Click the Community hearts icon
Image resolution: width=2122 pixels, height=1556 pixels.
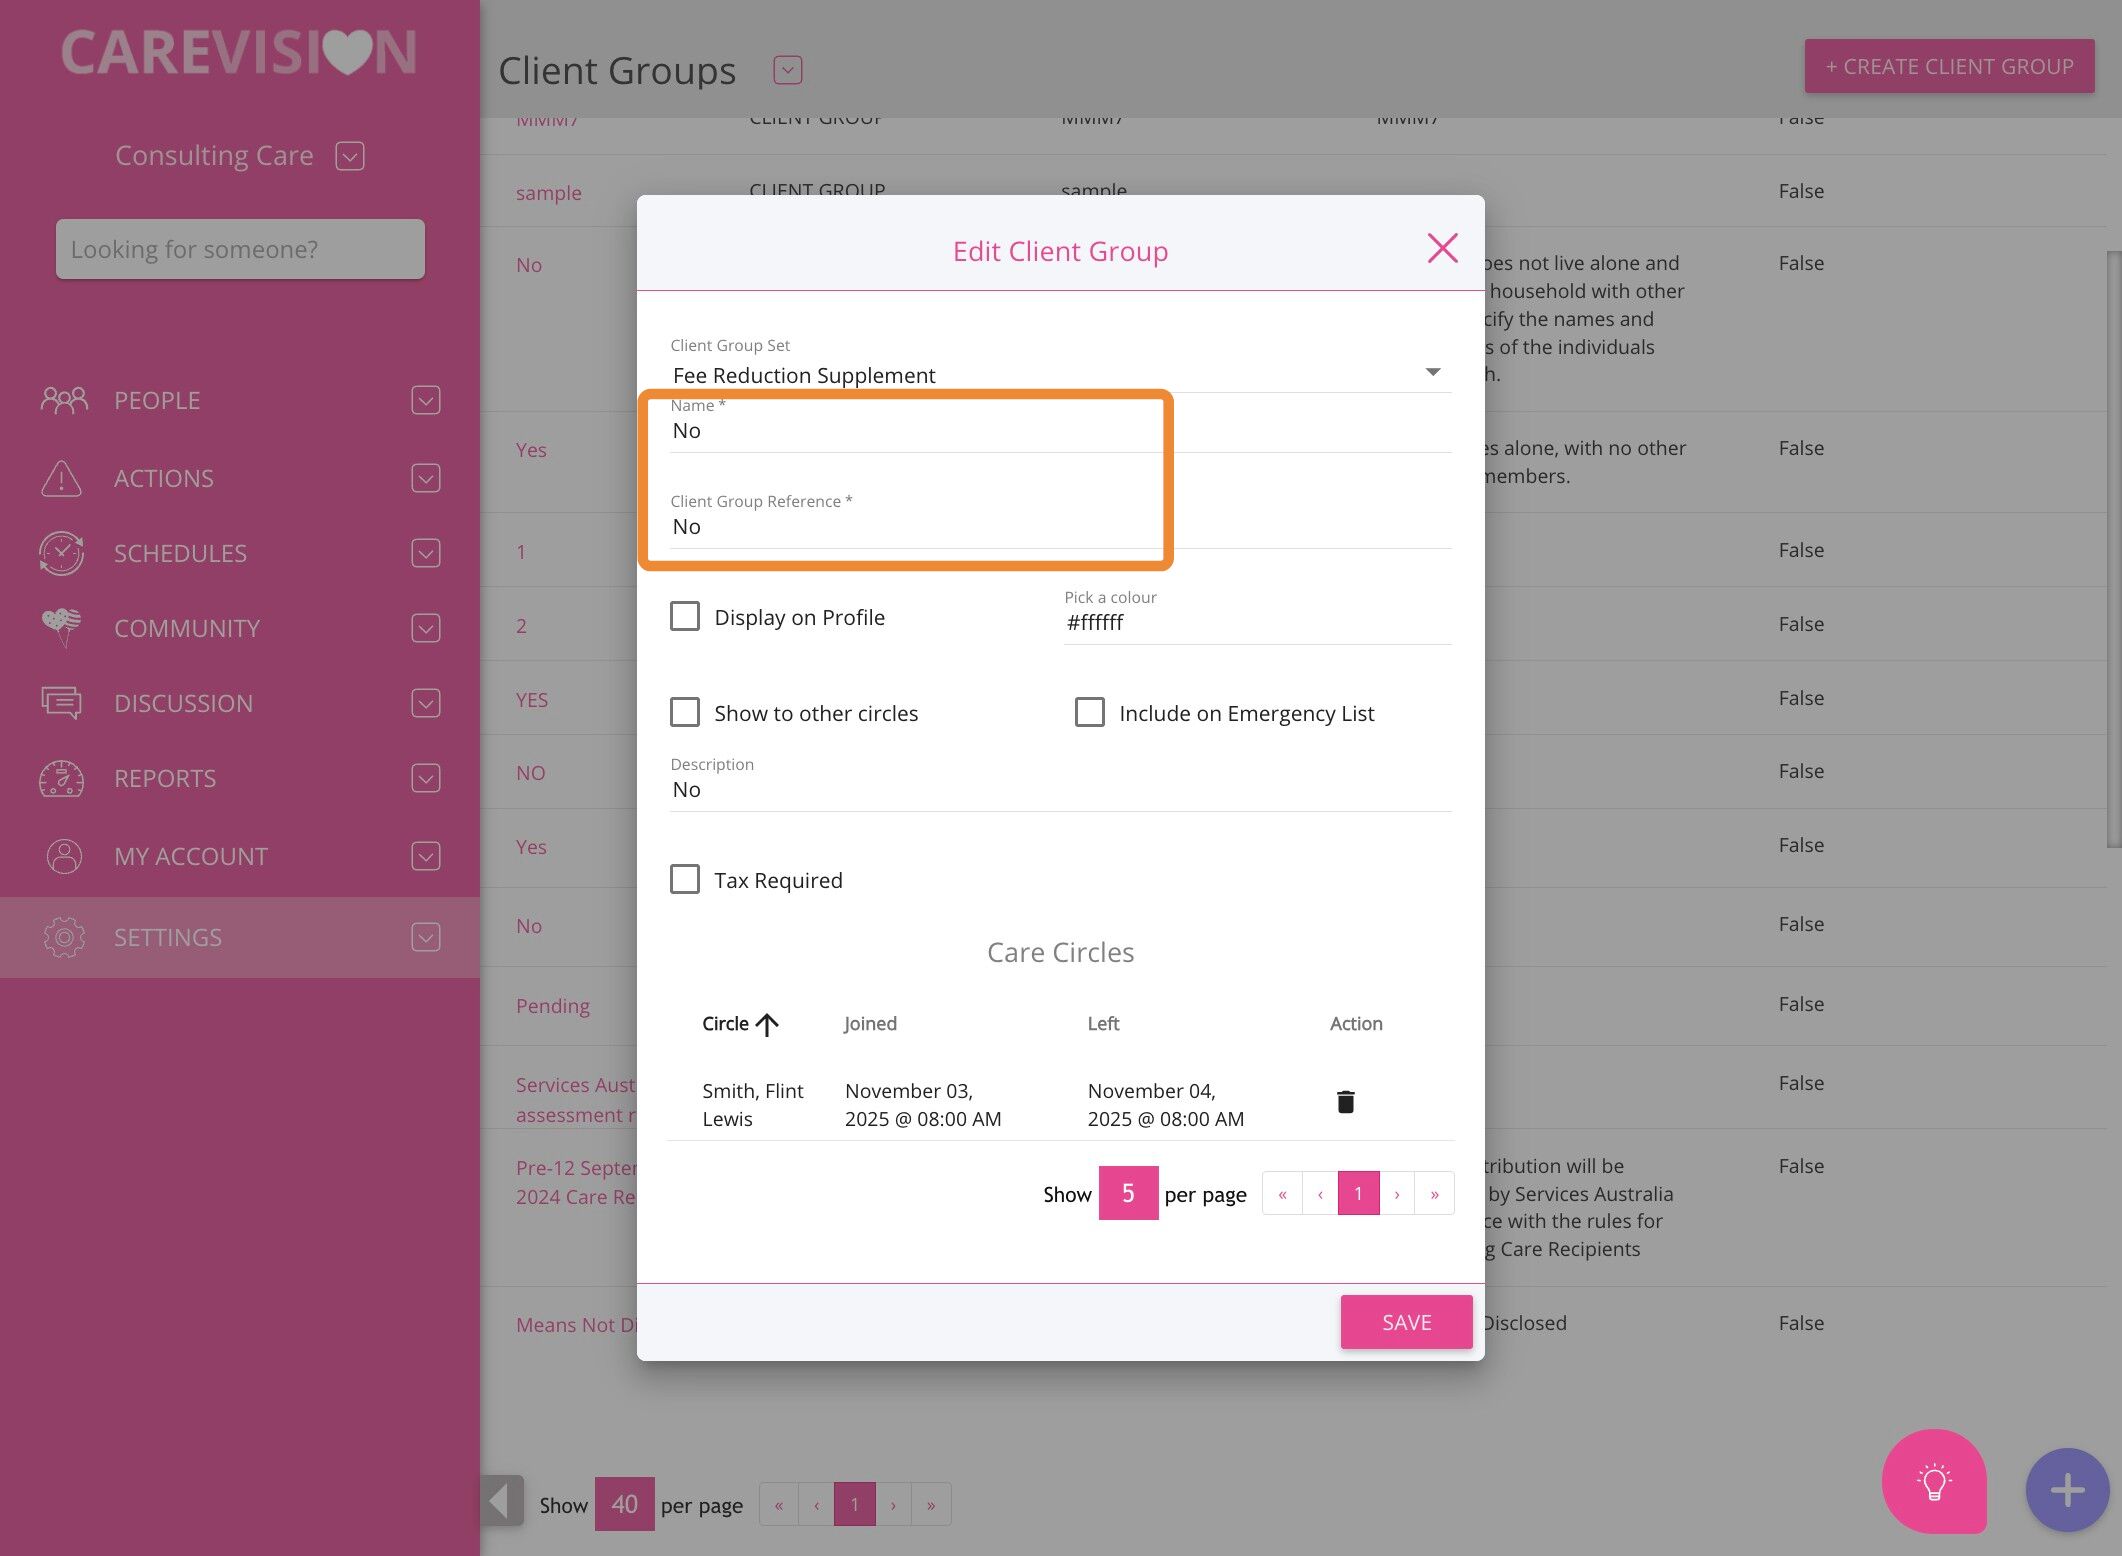pyautogui.click(x=62, y=628)
